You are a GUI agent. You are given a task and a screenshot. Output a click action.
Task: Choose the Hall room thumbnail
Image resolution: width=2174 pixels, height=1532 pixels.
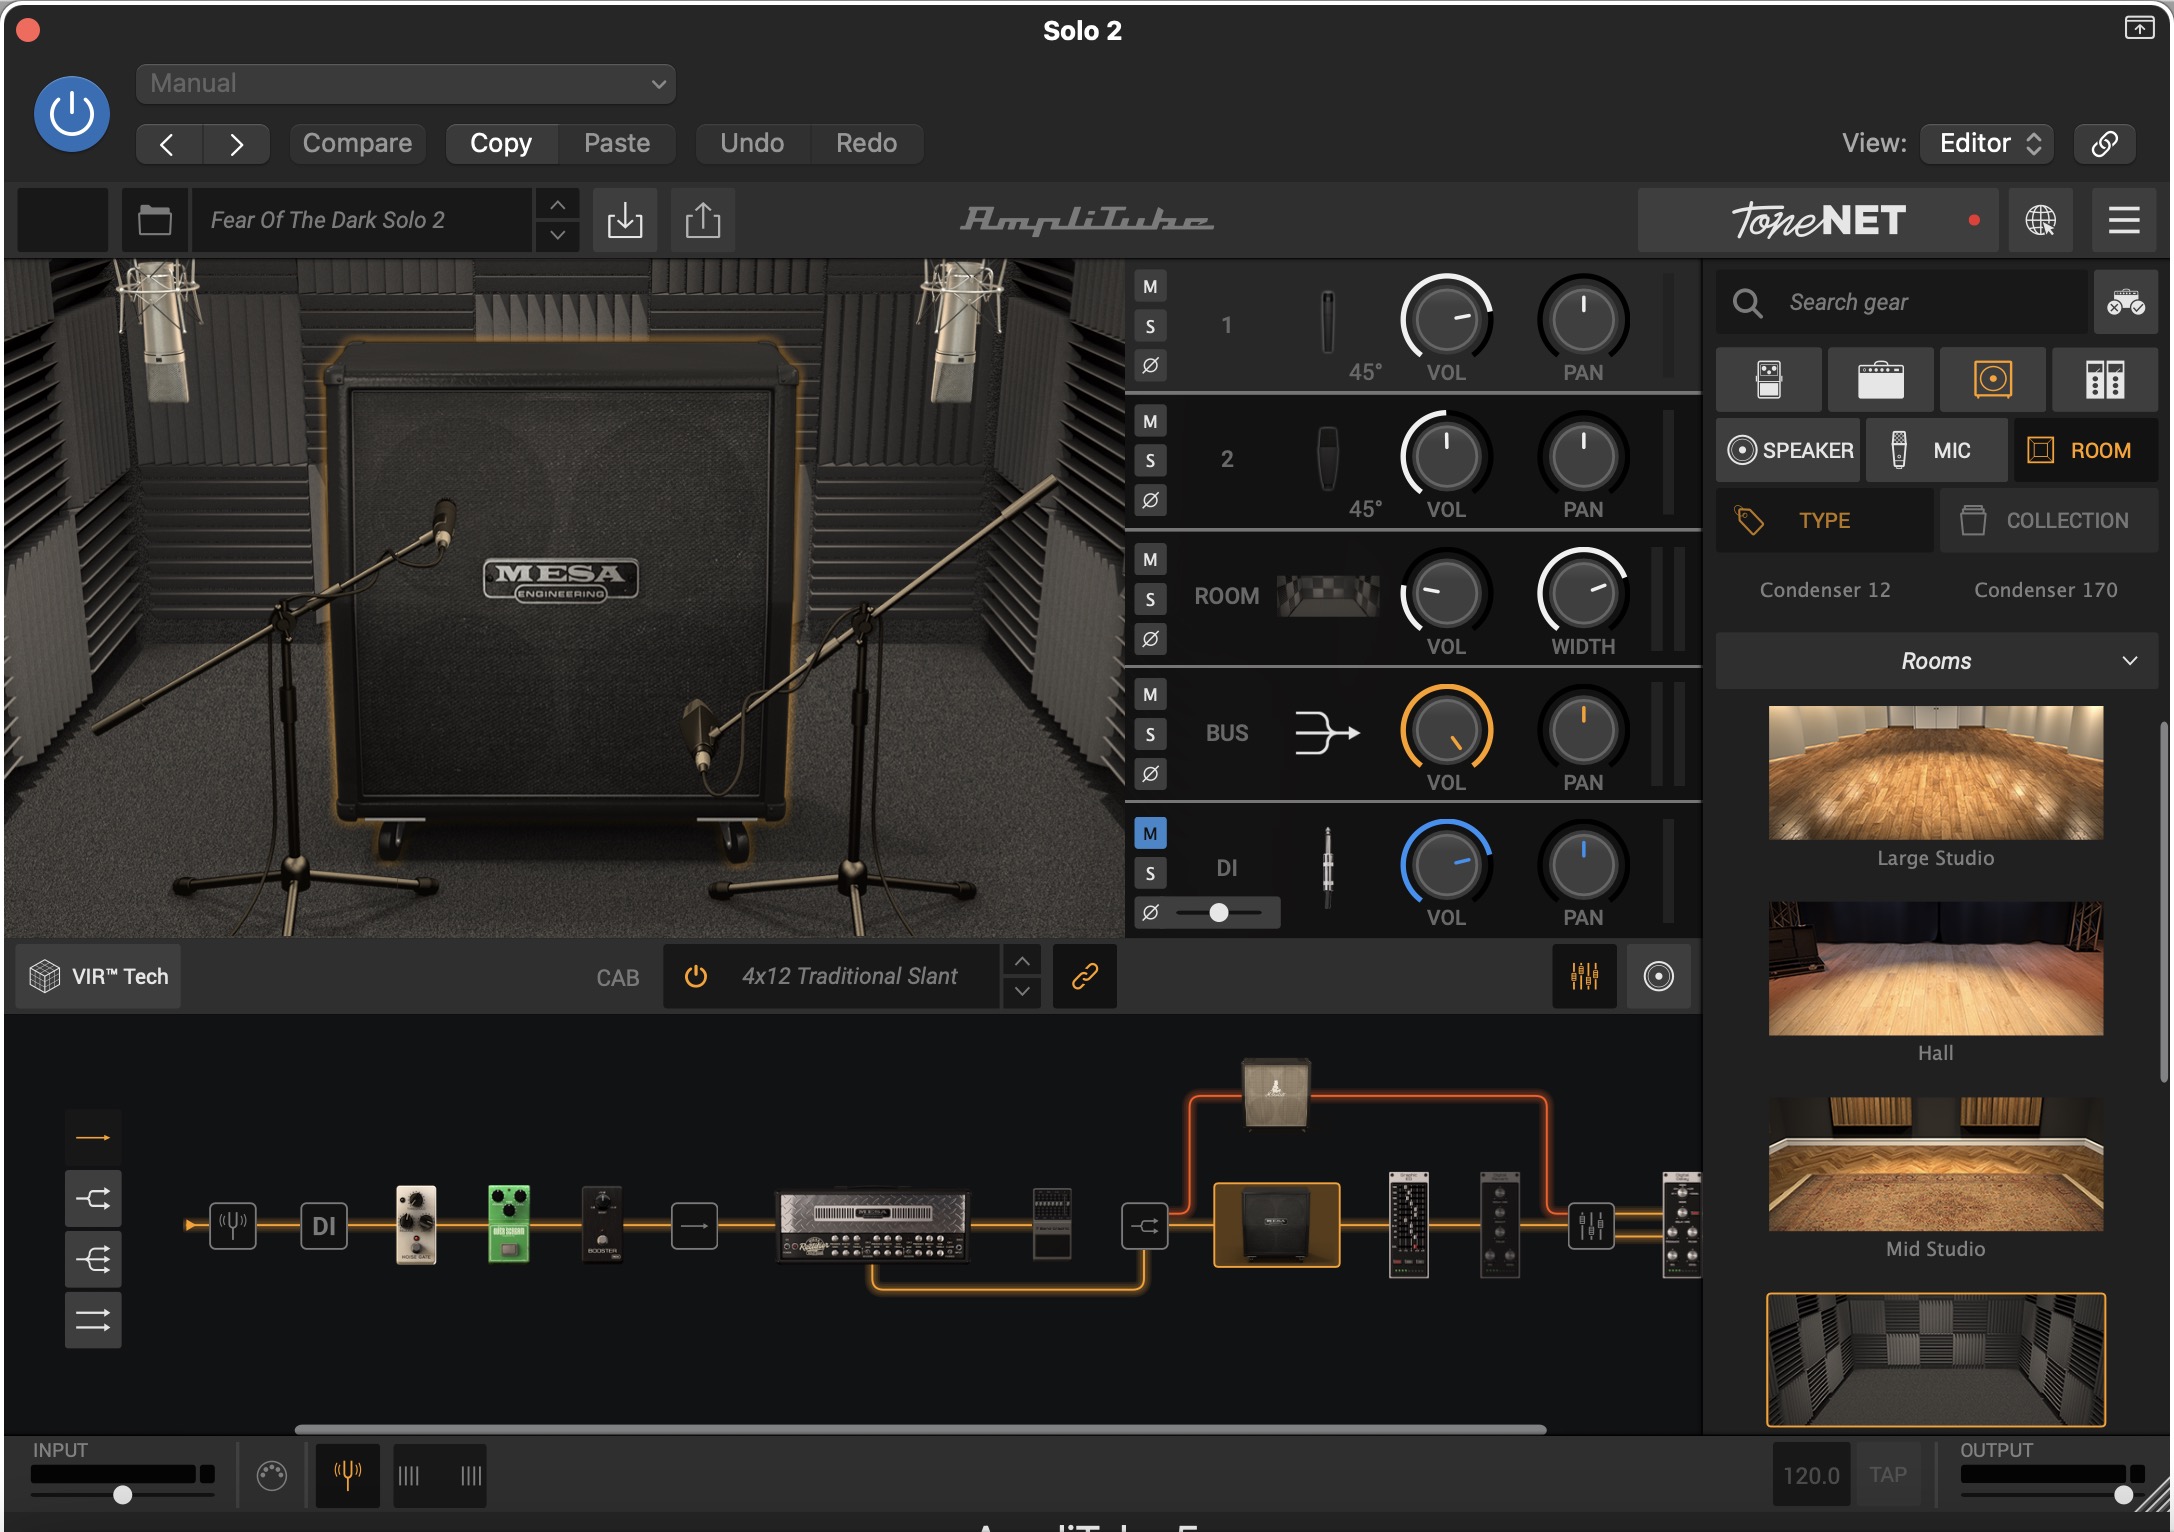click(1936, 969)
